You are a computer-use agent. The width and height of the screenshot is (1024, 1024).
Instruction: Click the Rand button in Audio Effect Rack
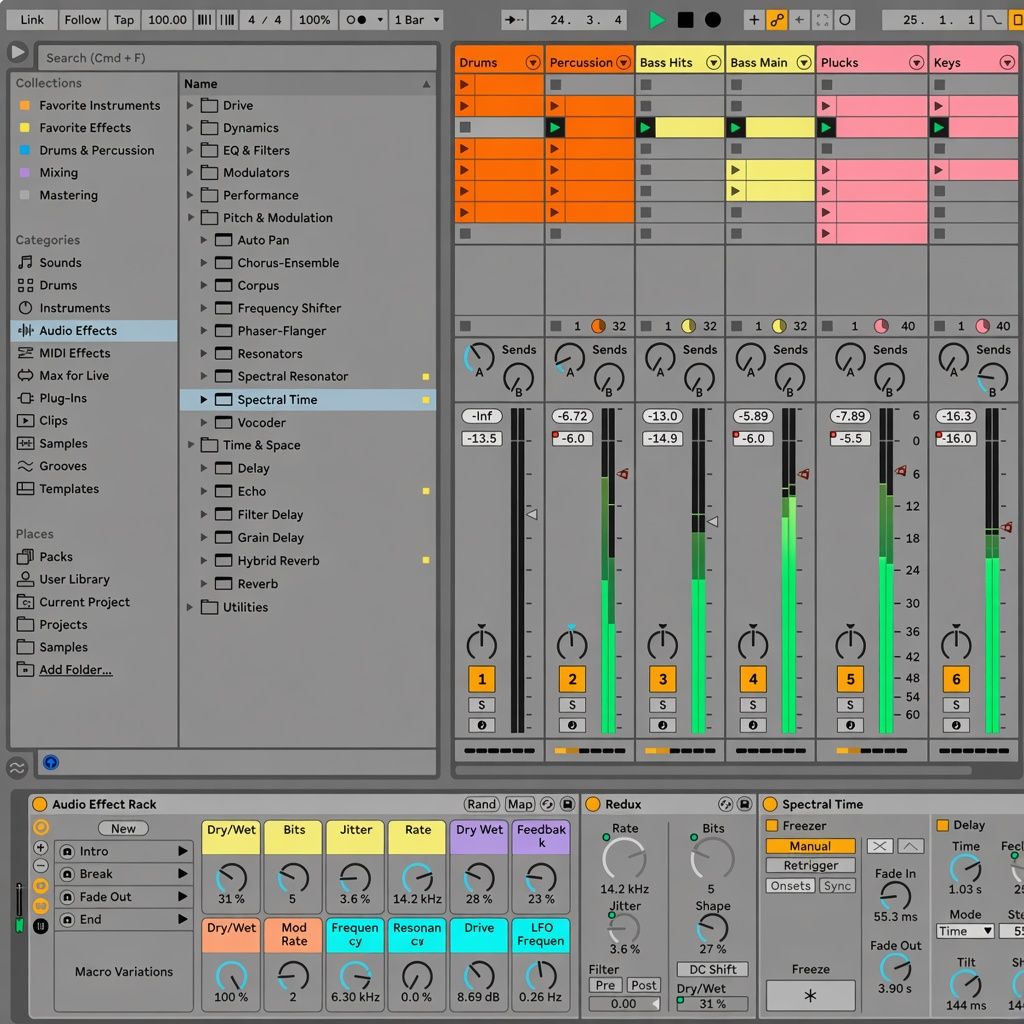481,804
